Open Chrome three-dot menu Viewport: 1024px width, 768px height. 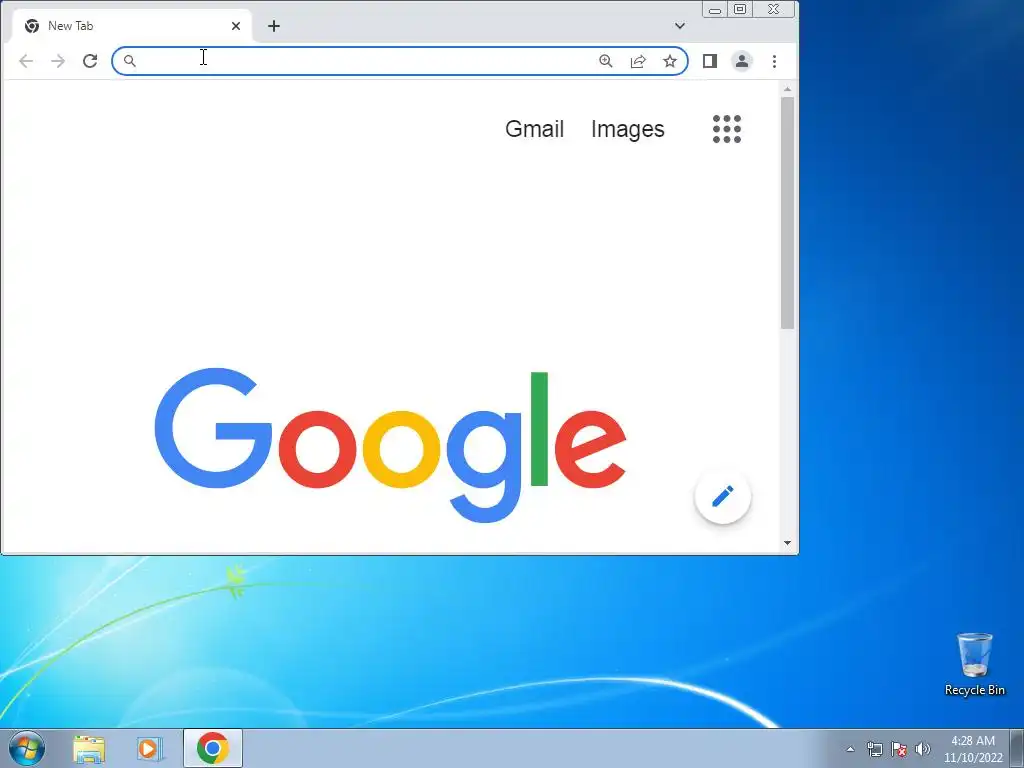click(x=775, y=61)
